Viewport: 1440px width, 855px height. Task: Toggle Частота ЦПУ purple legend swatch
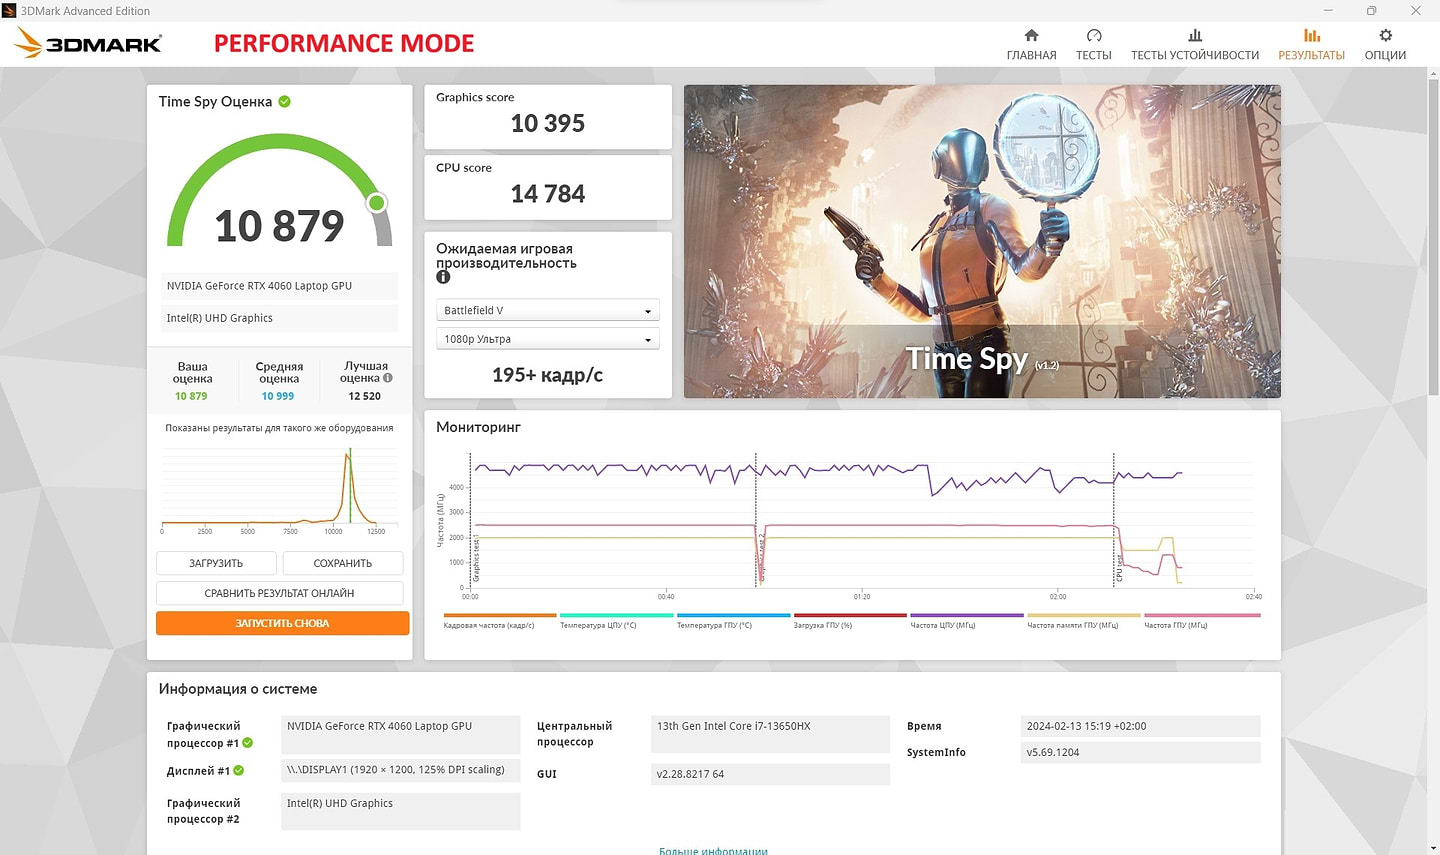(x=967, y=615)
